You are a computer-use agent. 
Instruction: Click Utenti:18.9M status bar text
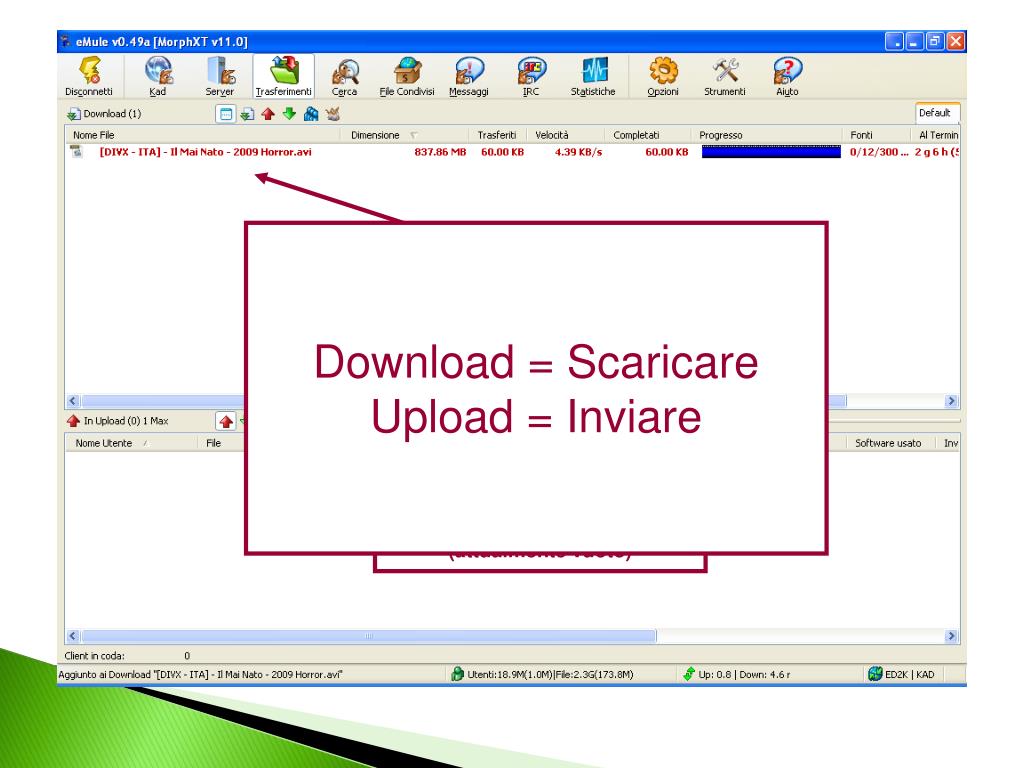(550, 675)
